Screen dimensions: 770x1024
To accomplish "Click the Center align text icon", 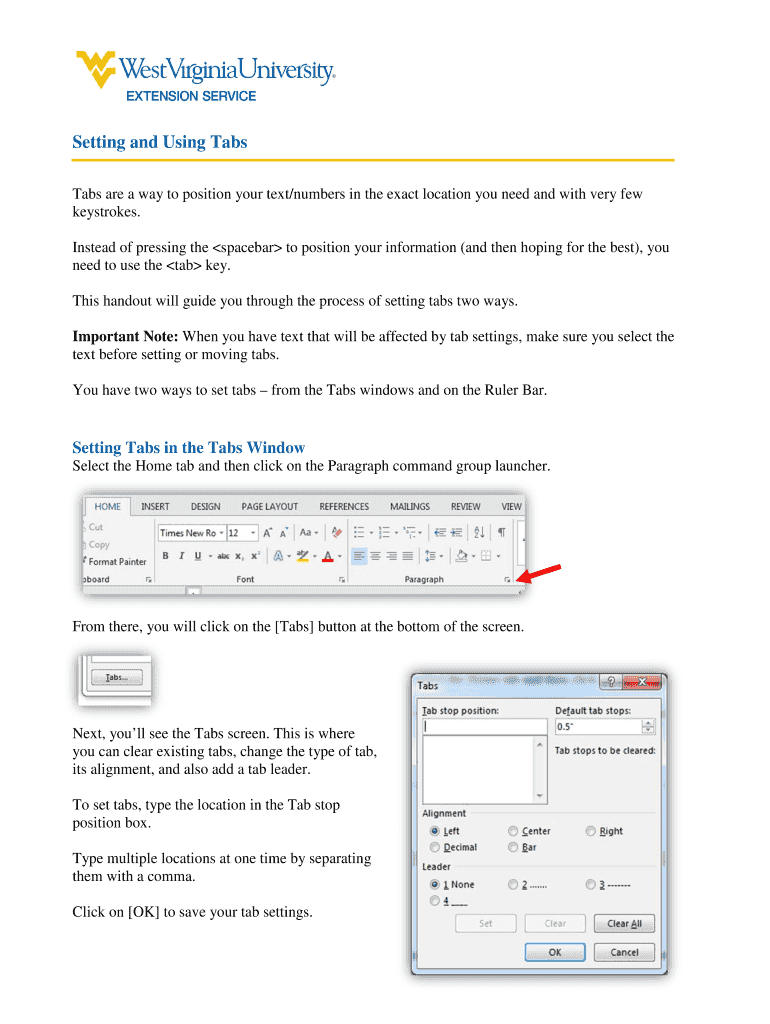I will pyautogui.click(x=375, y=556).
